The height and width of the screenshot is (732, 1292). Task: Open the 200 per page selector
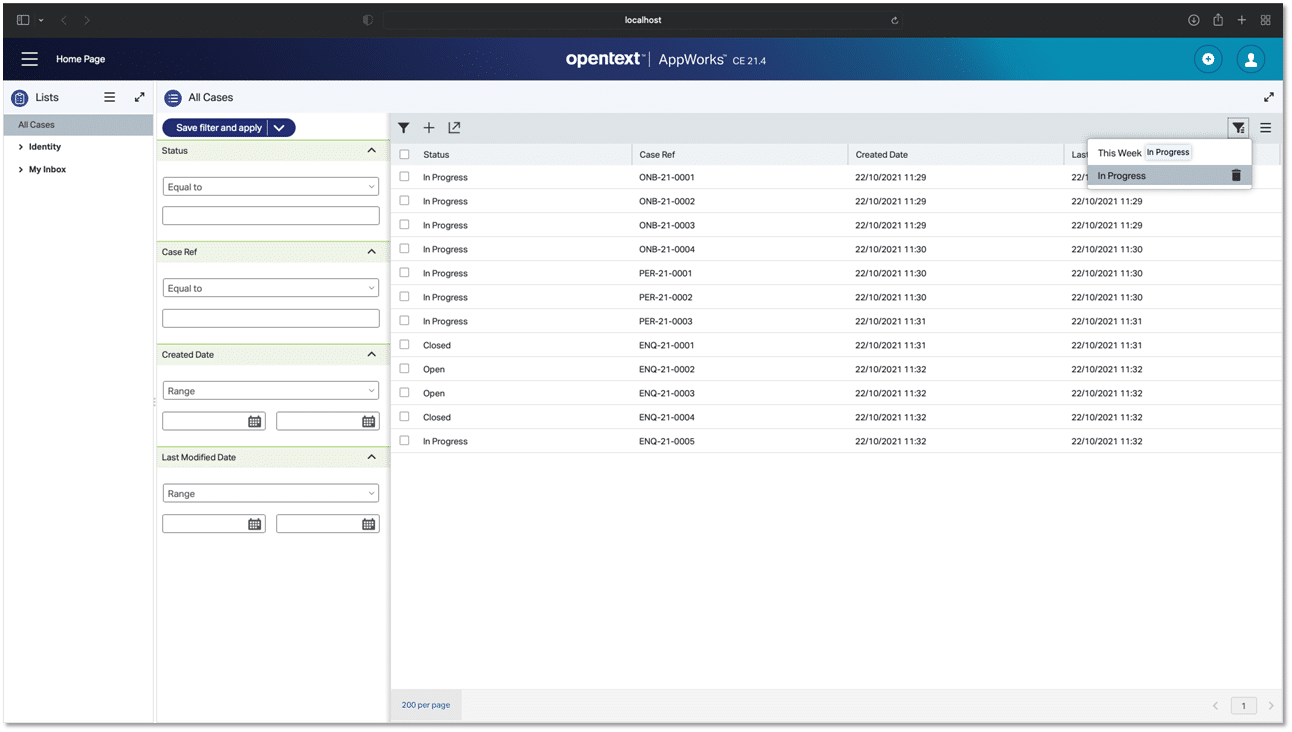425,705
